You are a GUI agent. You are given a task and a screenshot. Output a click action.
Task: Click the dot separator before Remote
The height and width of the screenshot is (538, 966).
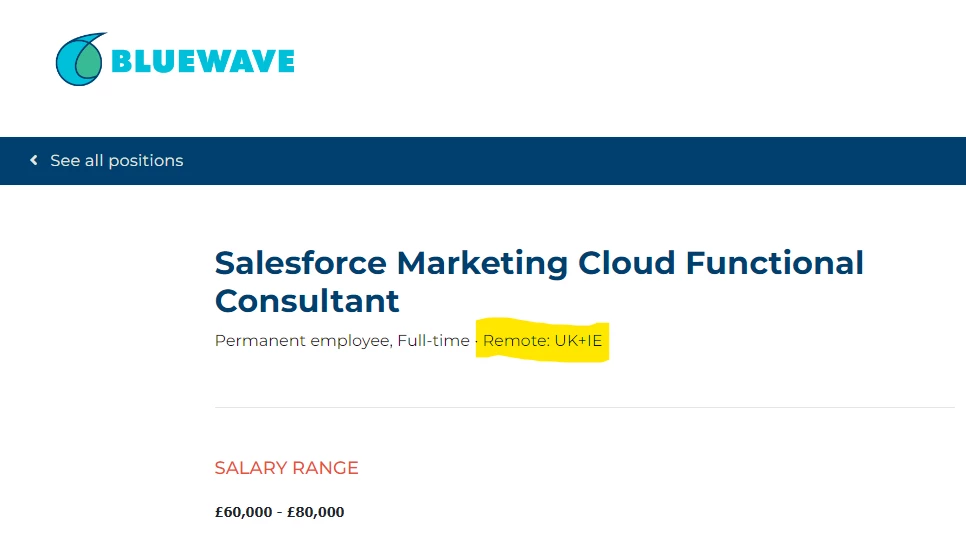pos(476,341)
